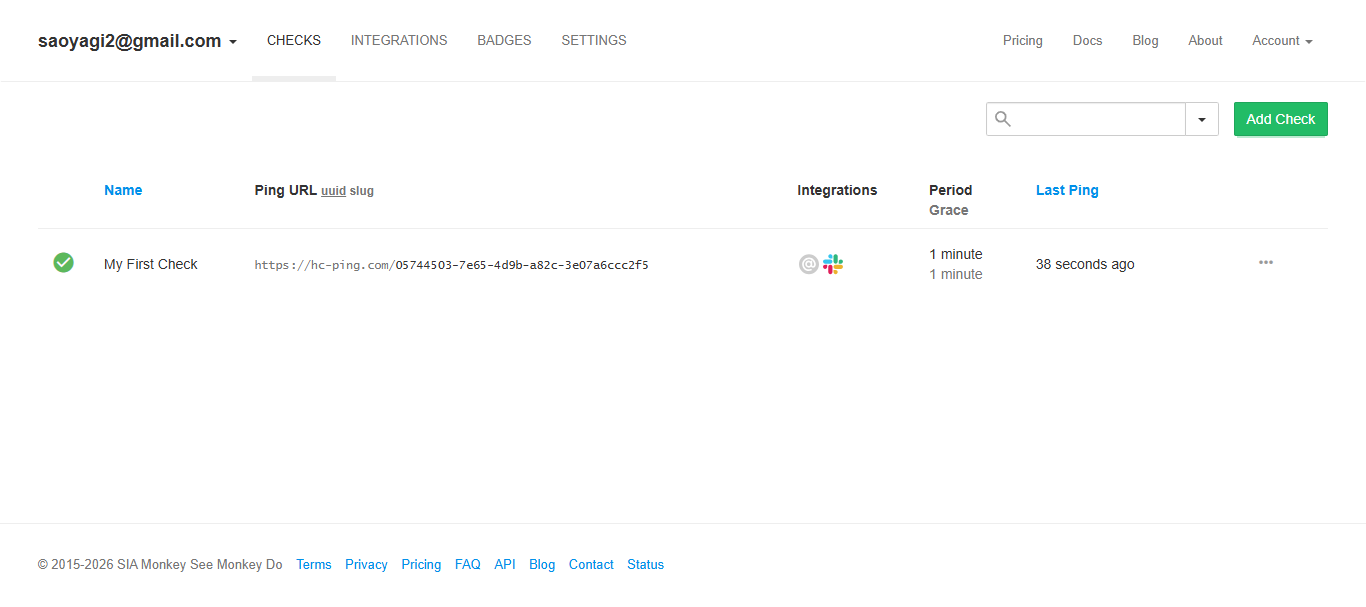This screenshot has height=607, width=1366.
Task: Open the Status footer link
Action: [x=645, y=565]
